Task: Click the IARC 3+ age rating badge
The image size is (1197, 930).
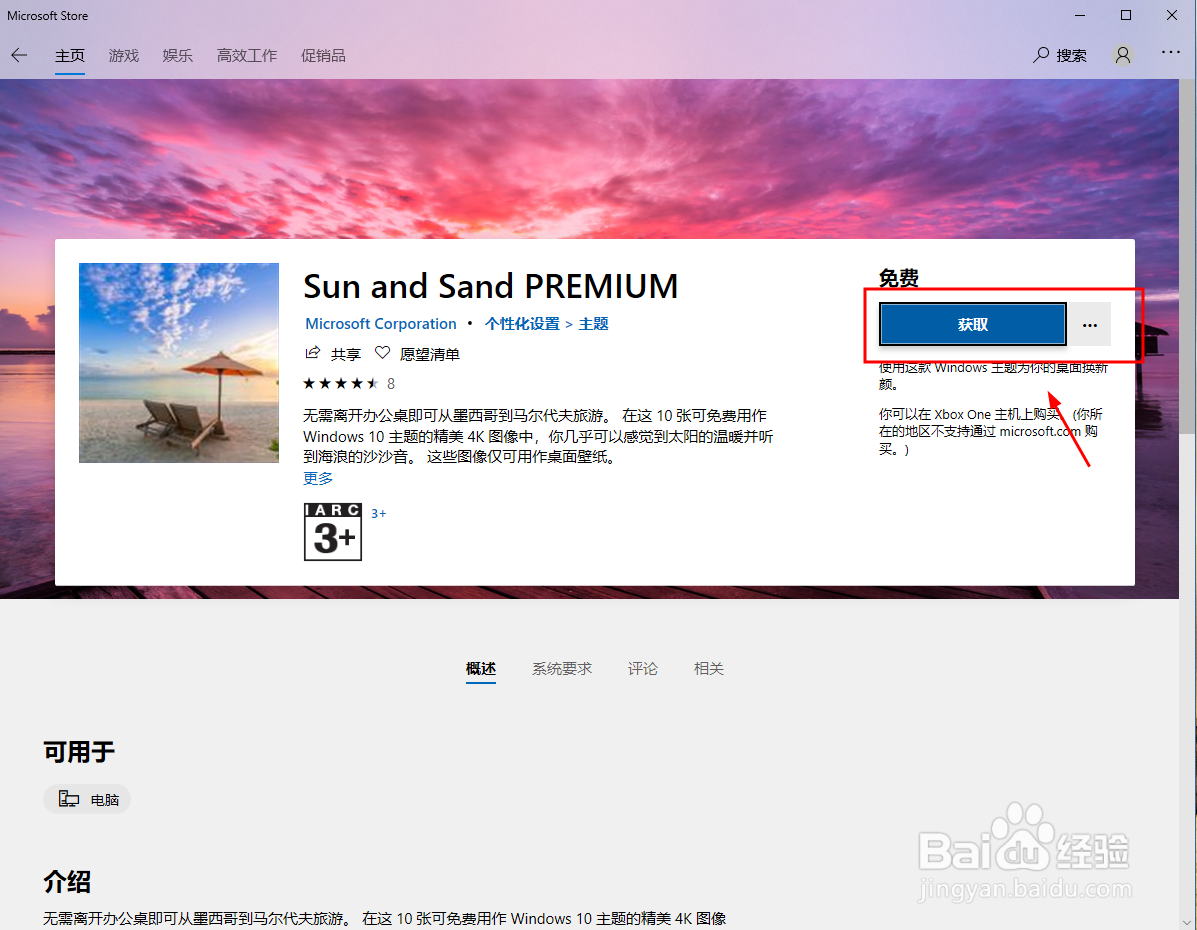Action: (332, 532)
